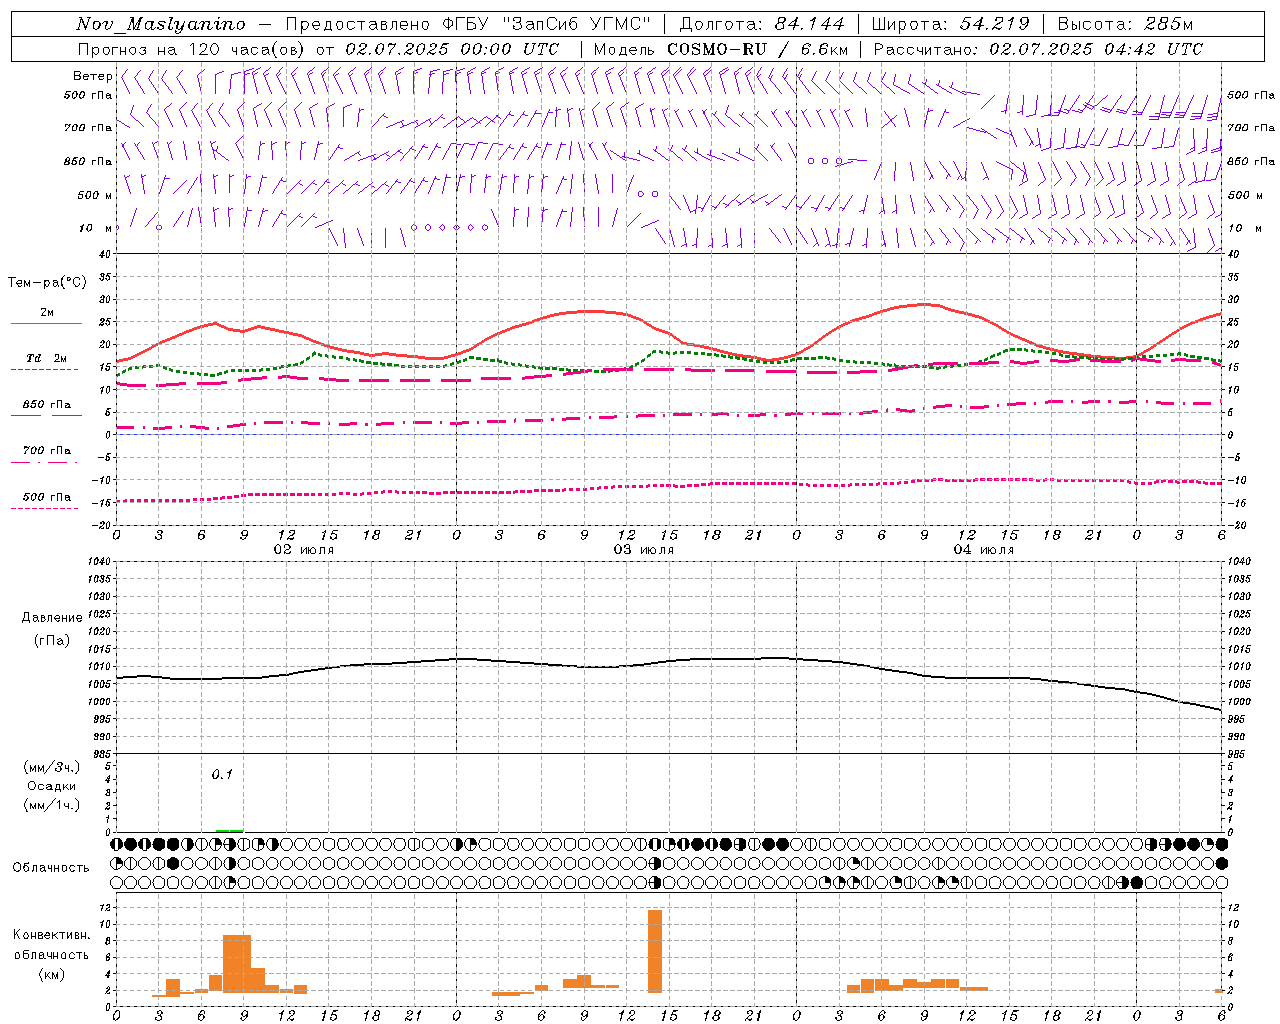Click the station name Nov_Maslyanino

point(161,24)
